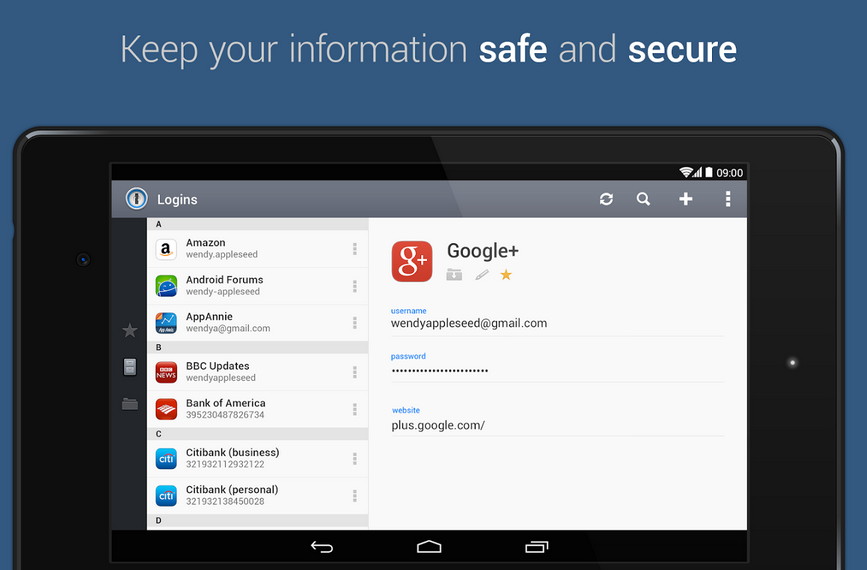The width and height of the screenshot is (867, 570).
Task: Toggle Google+ favorite star
Action: pyautogui.click(x=506, y=275)
